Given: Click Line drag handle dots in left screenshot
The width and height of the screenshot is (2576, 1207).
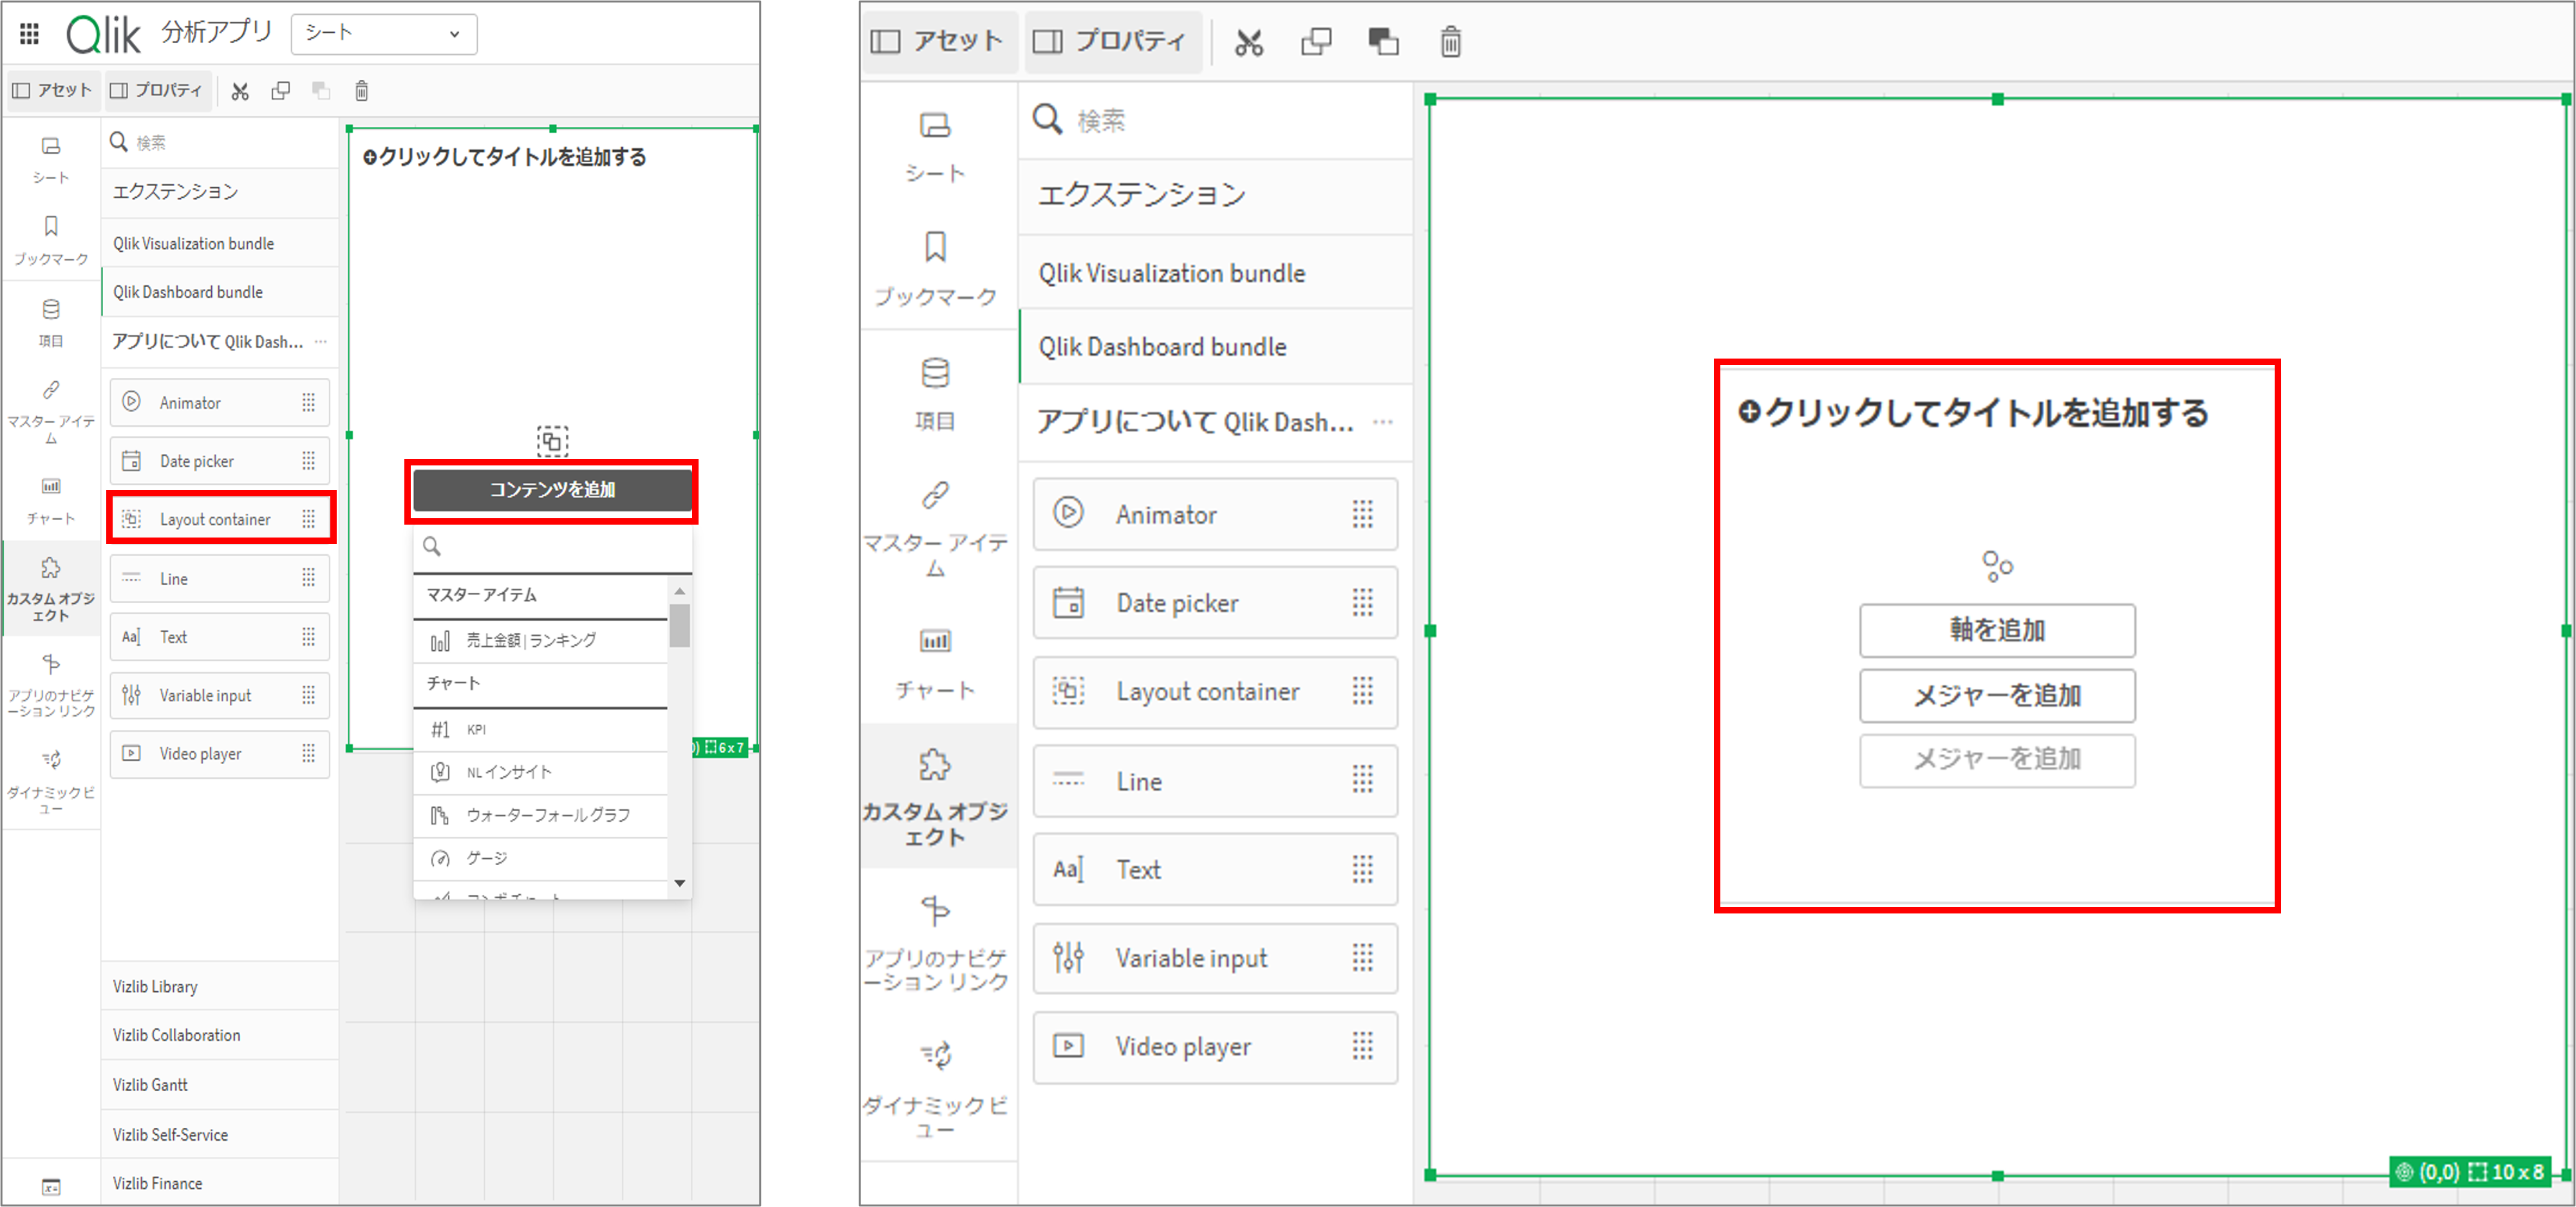Looking at the screenshot, I should coord(308,578).
